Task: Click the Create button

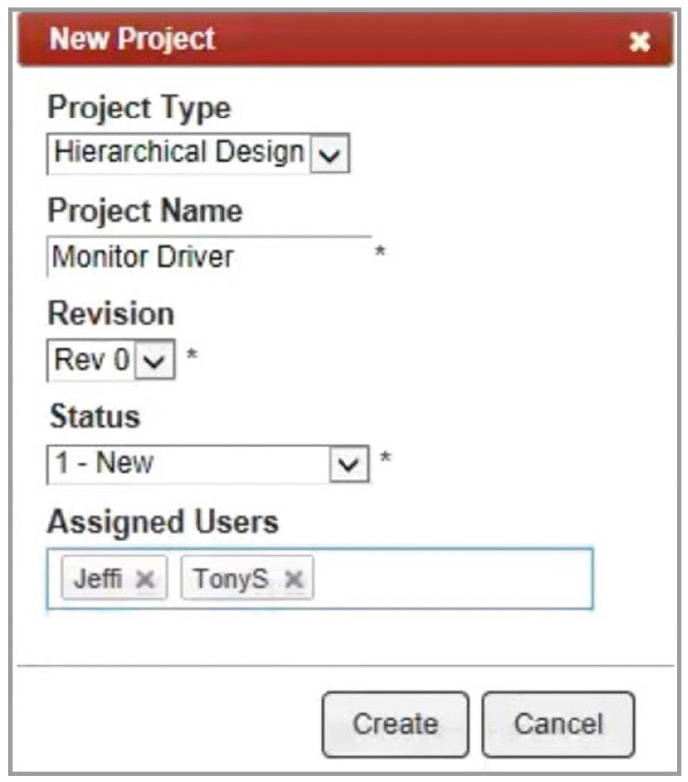Action: pyautogui.click(x=395, y=724)
